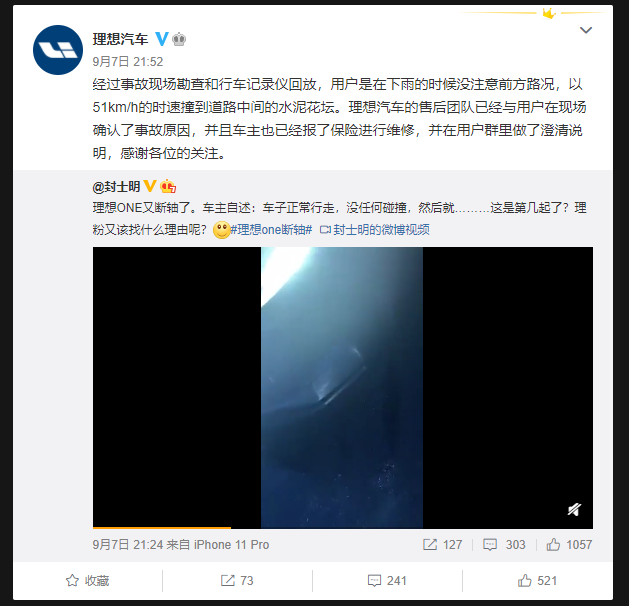The height and width of the screenshot is (606, 629).
Task: Open 理想汽车 profile avatar logo
Action: (x=58, y=50)
